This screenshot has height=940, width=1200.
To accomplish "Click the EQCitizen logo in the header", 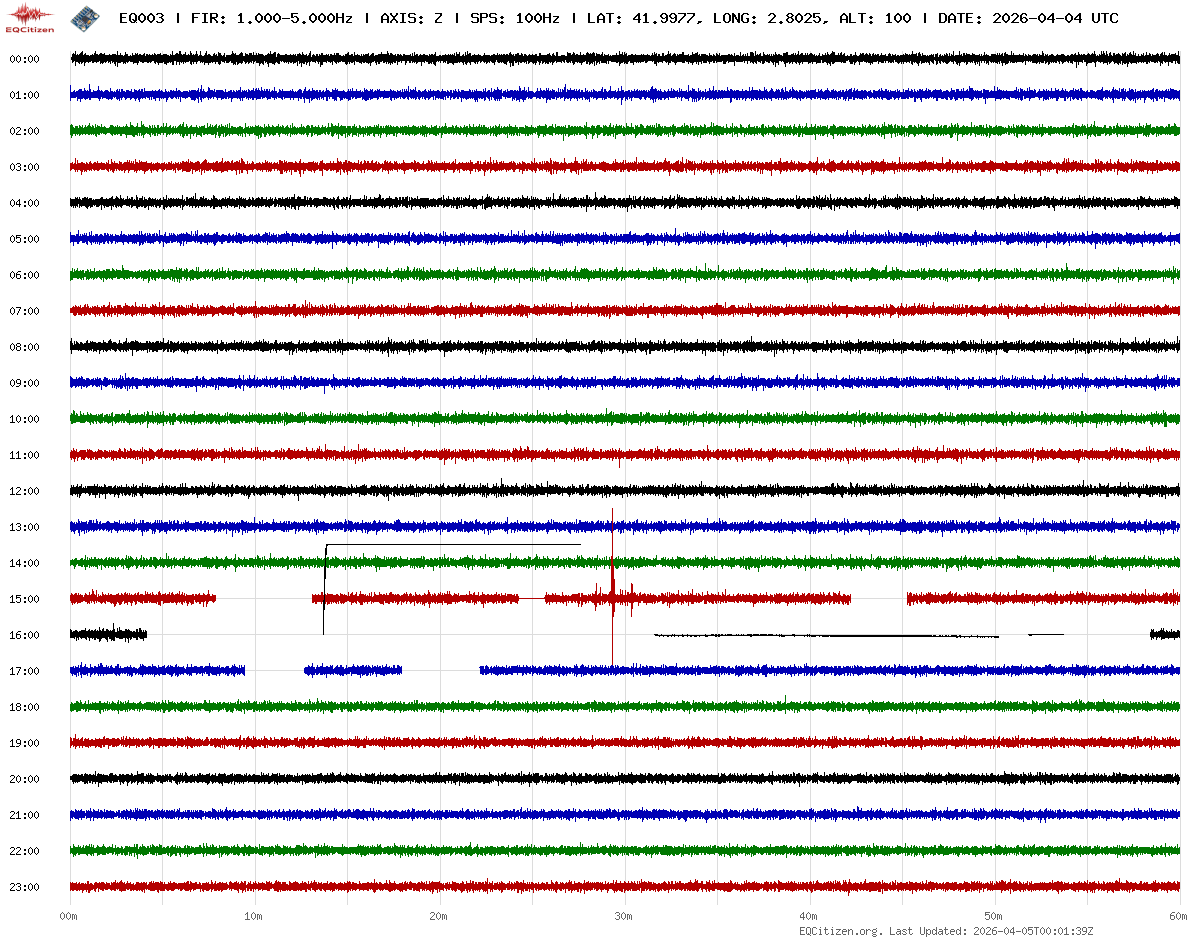I will coord(30,17).
